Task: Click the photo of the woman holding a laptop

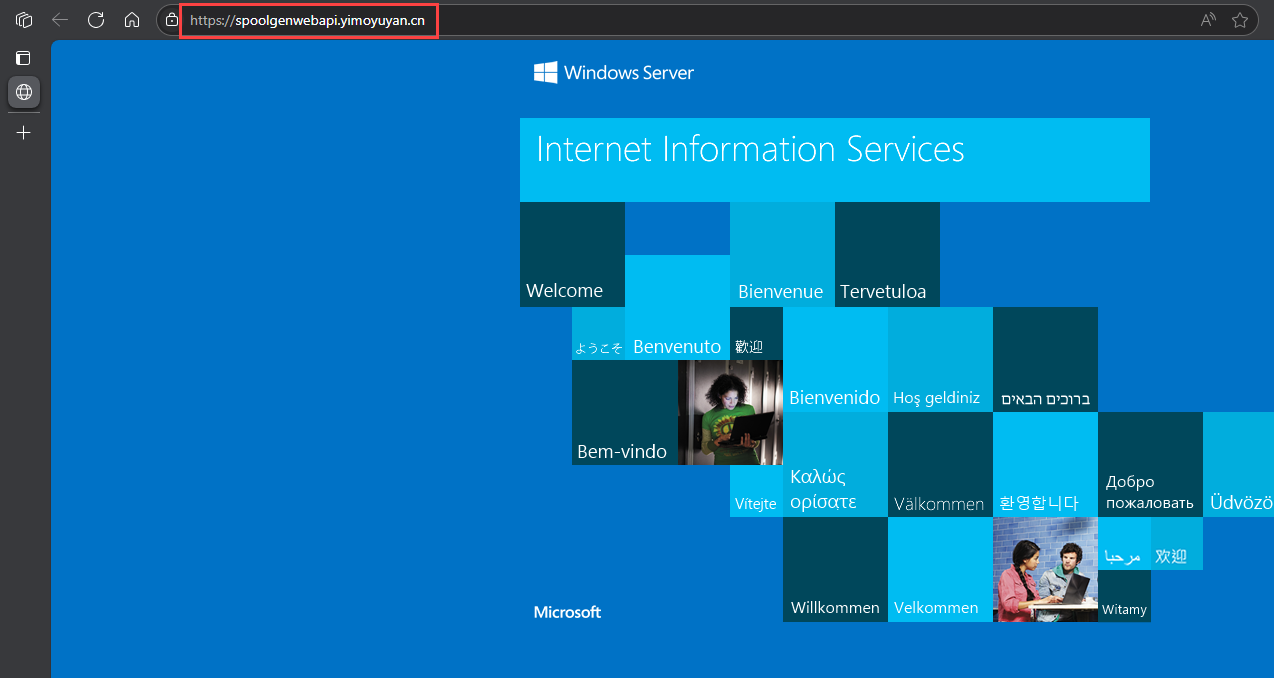Action: 729,412
